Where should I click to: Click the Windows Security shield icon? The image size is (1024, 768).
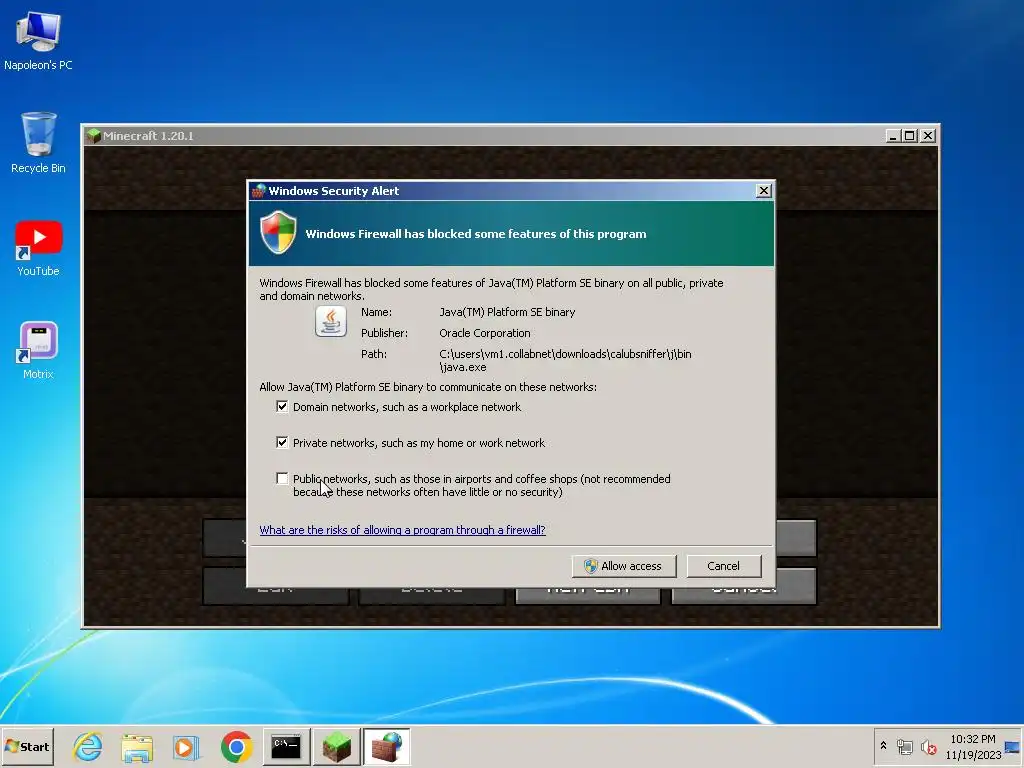(x=278, y=232)
